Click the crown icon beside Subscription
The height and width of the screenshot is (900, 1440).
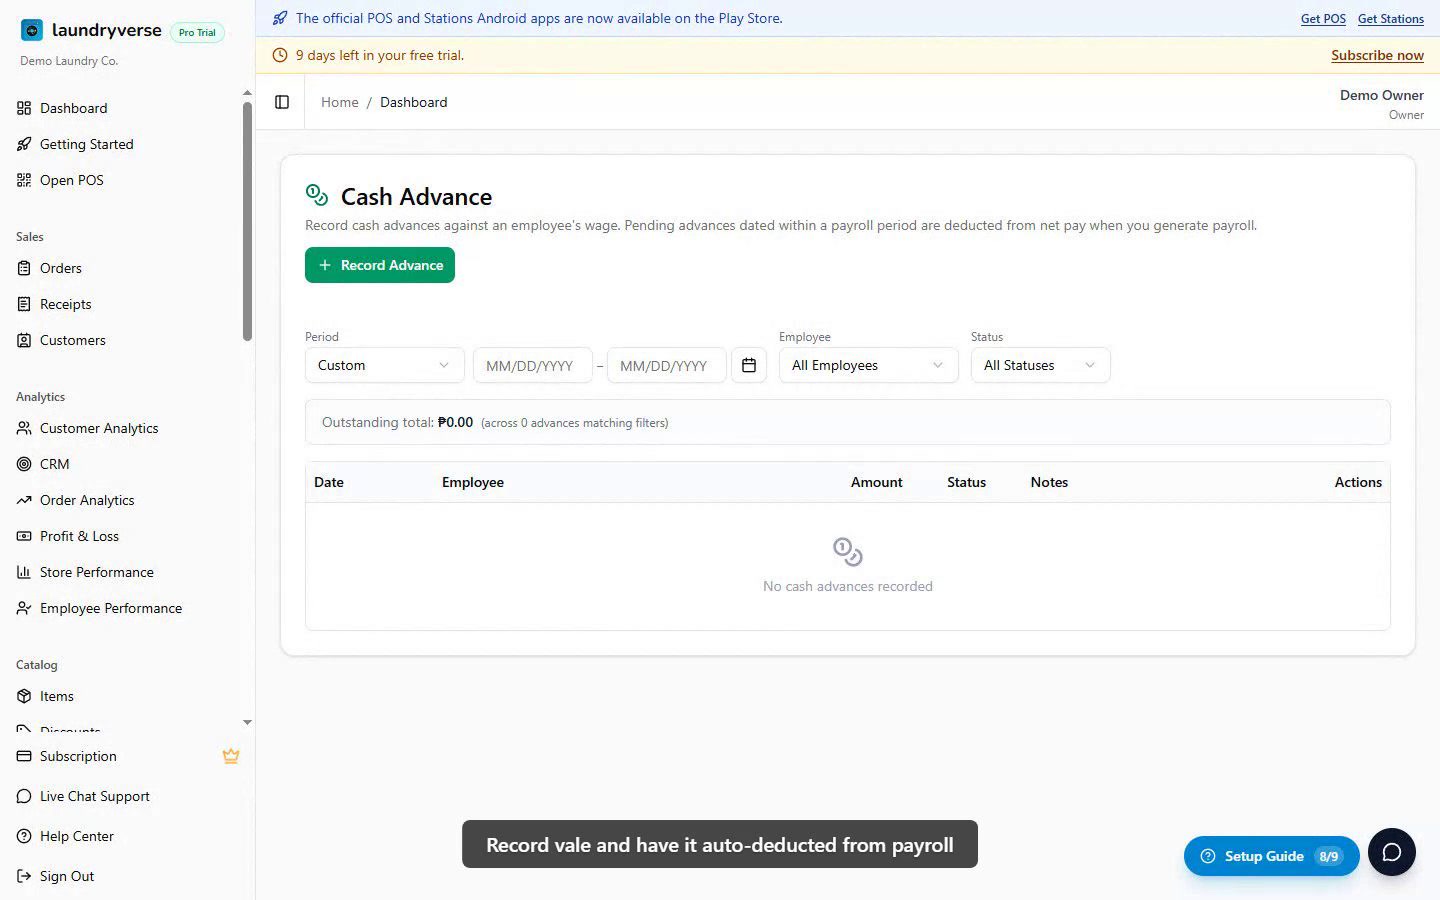click(231, 756)
